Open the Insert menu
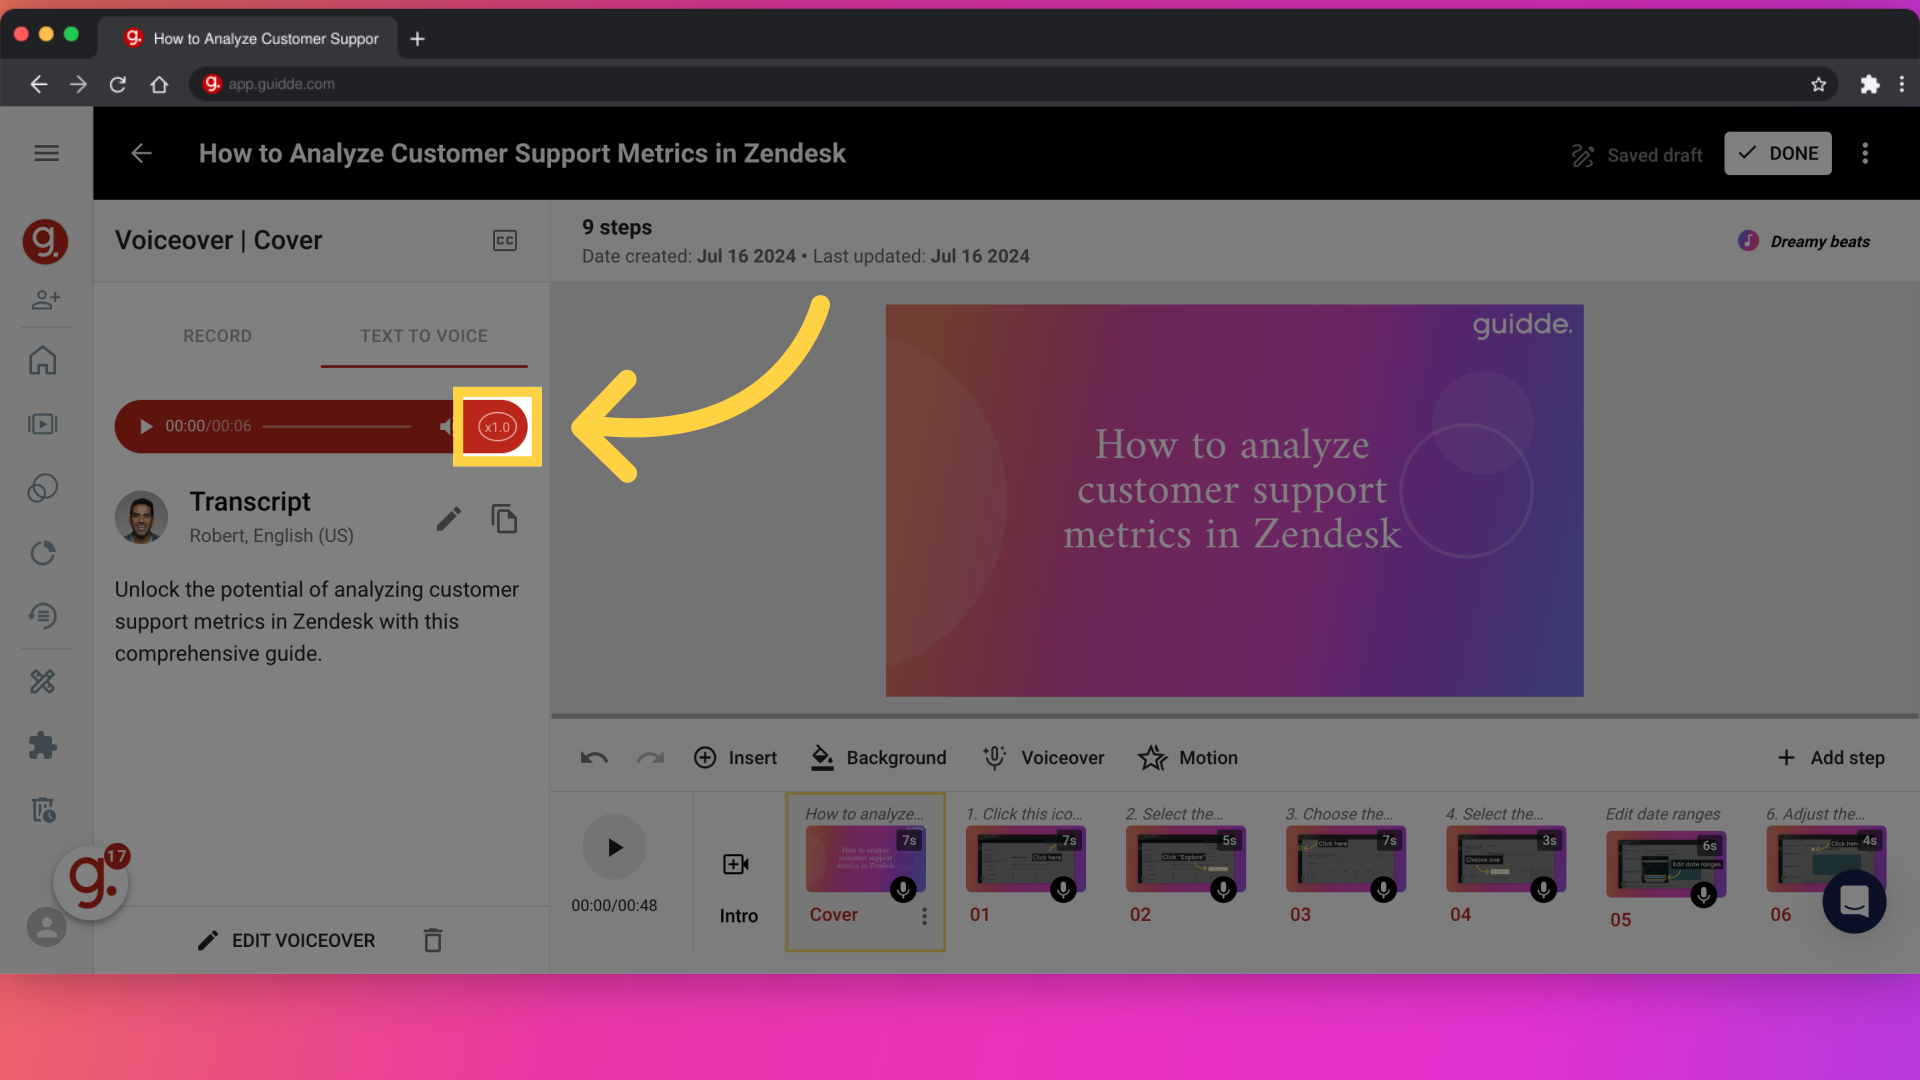The width and height of the screenshot is (1920, 1080). click(735, 758)
